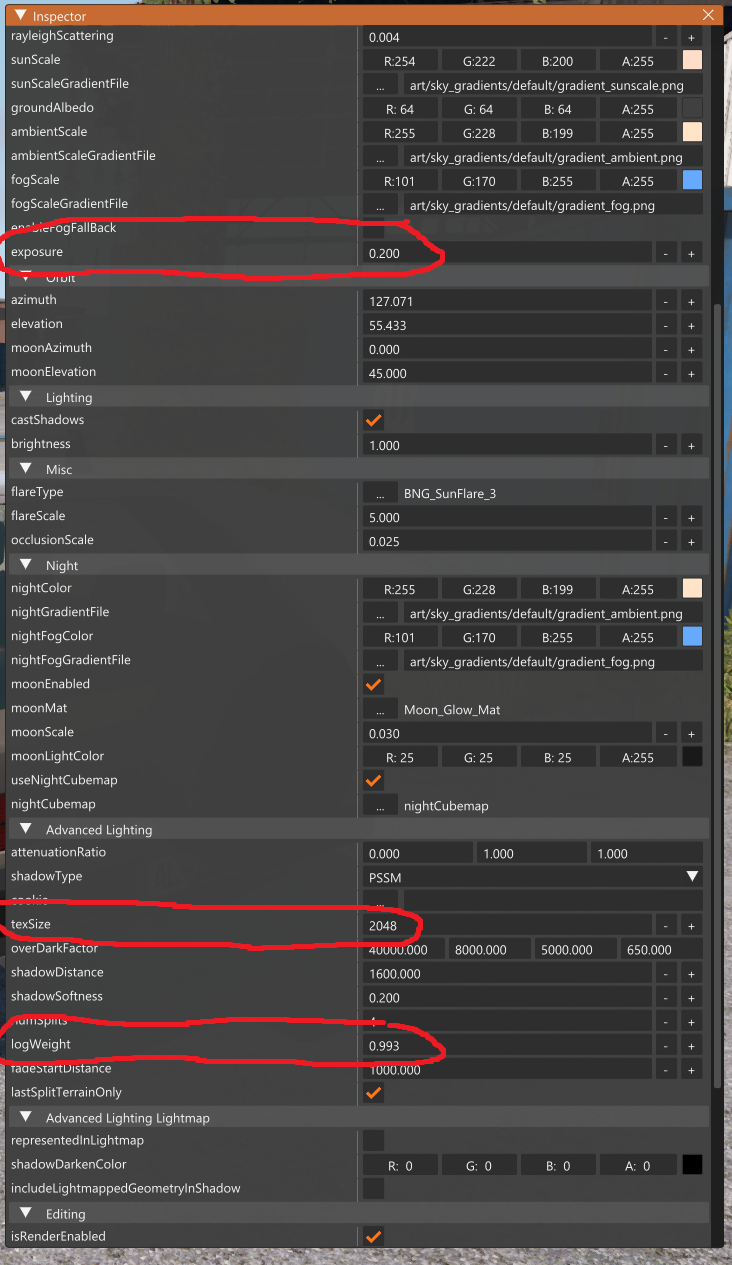Collapse Advanced Lighting Lightmap section
The width and height of the screenshot is (732, 1265).
pyautogui.click(x=25, y=1117)
